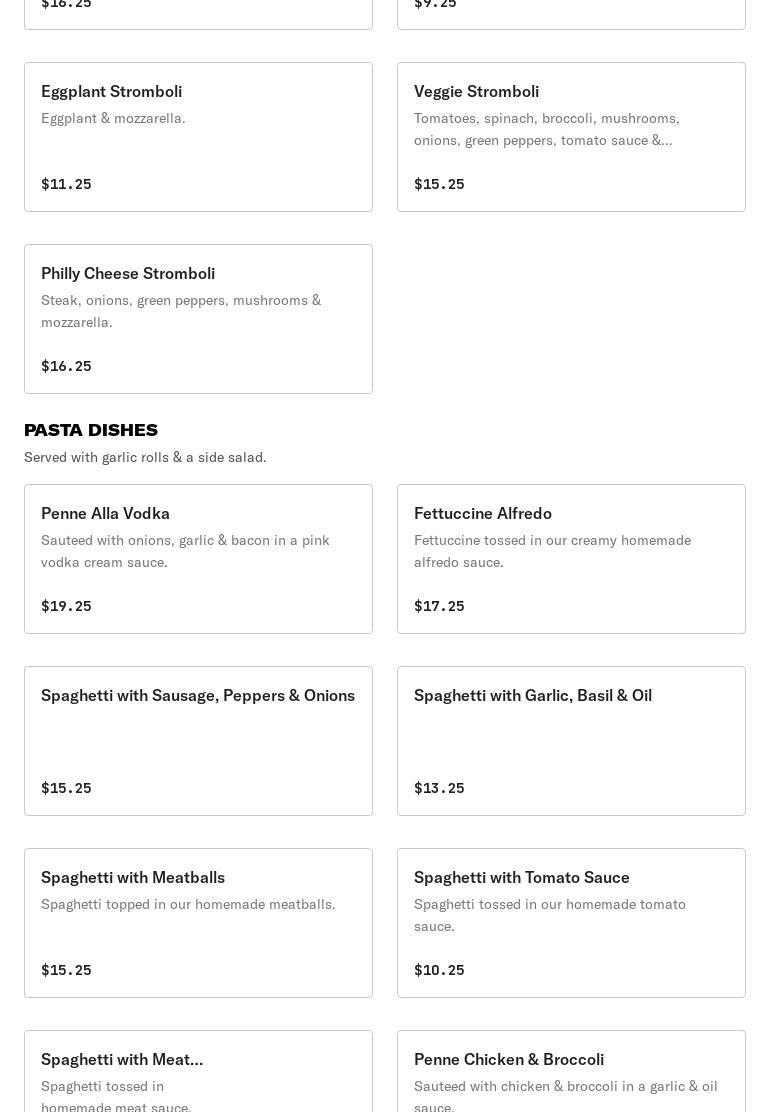The width and height of the screenshot is (770, 1112).
Task: Select the Spaghetti with Tomato Sauce card
Action: pyautogui.click(x=571, y=923)
